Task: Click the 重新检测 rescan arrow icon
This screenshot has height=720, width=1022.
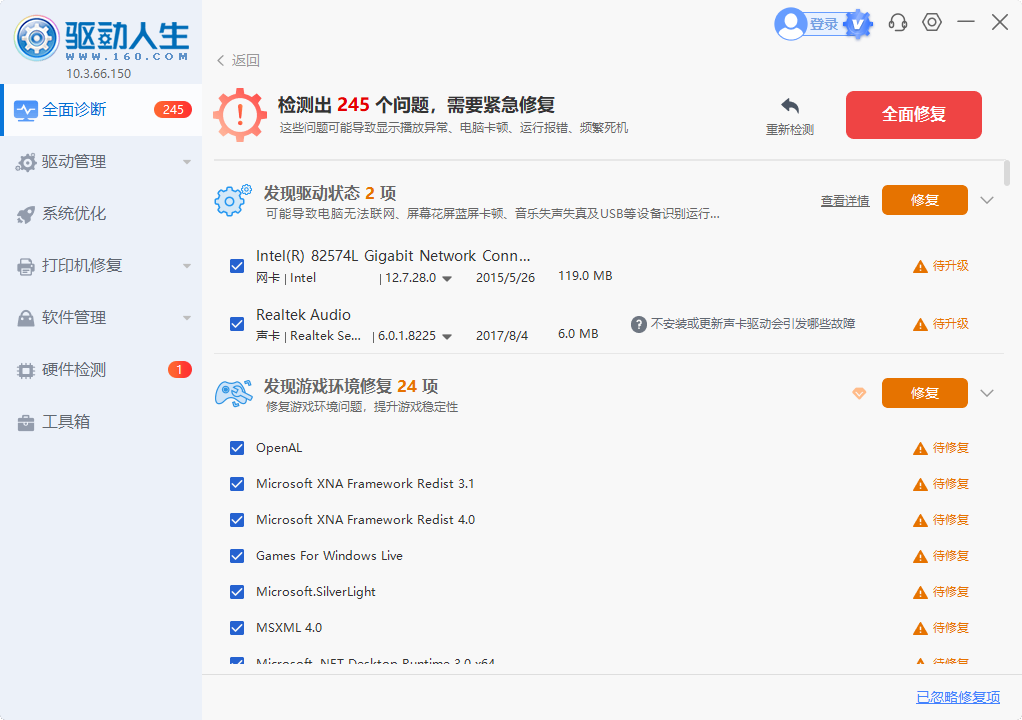Action: point(789,106)
